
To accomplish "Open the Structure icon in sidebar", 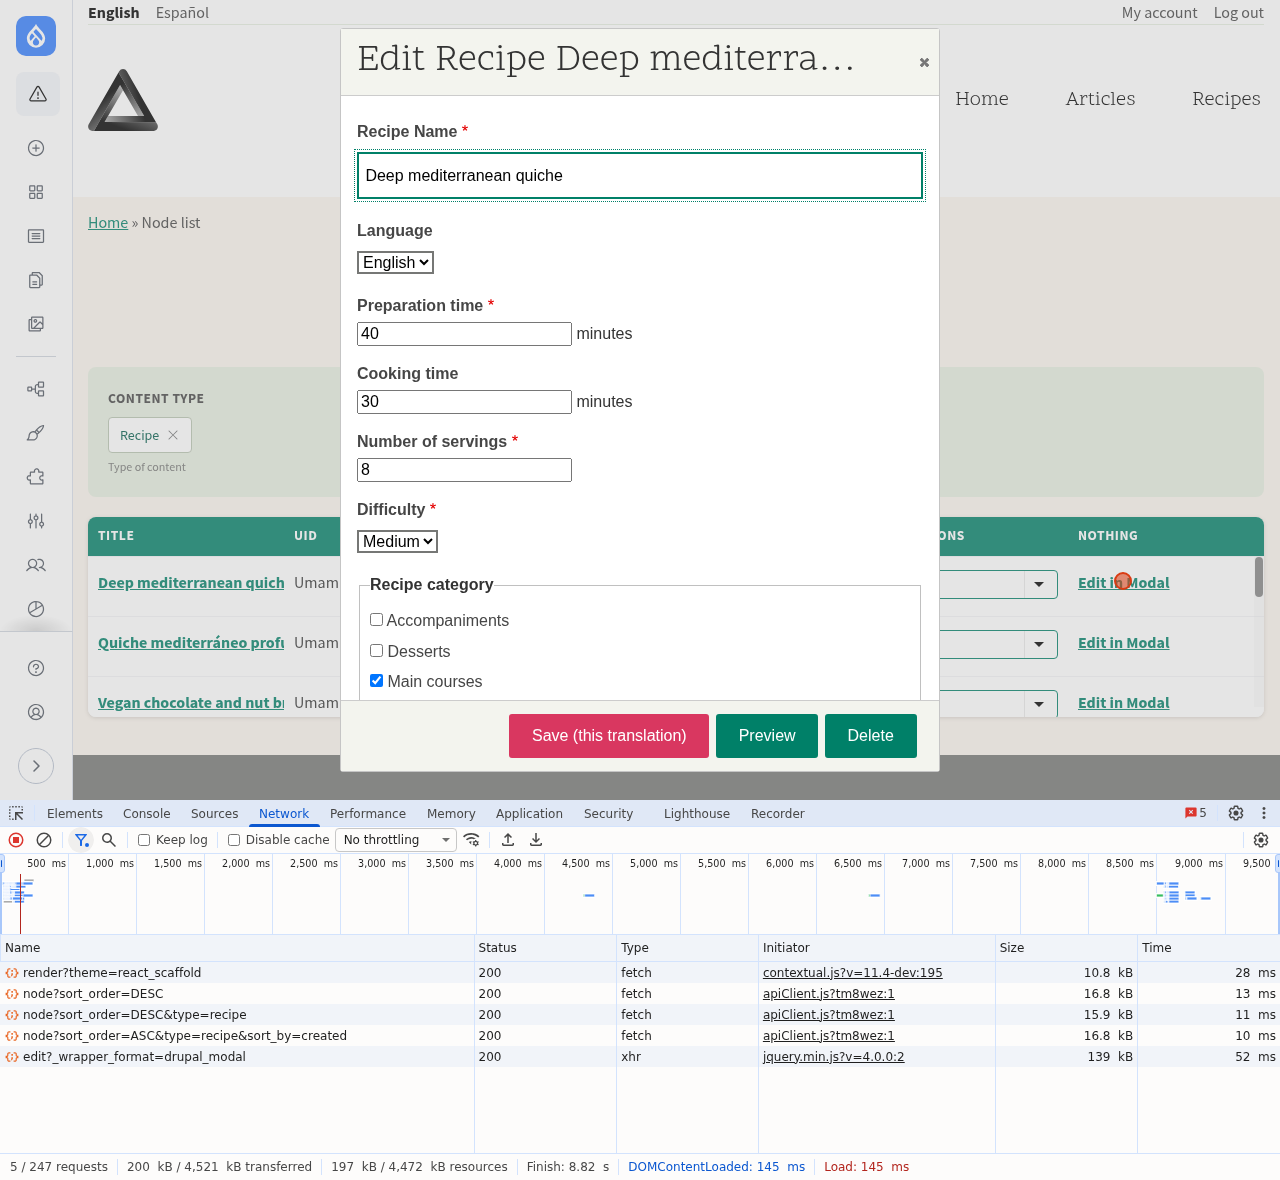I will (36, 389).
